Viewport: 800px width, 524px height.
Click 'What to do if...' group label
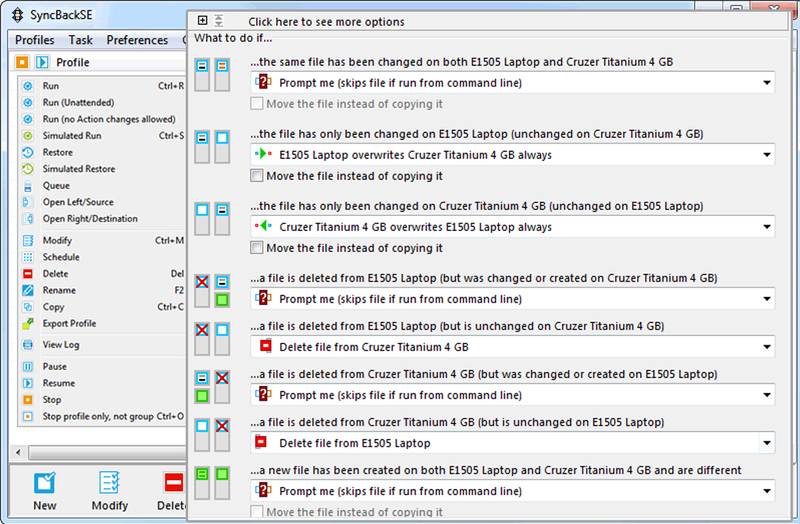click(233, 38)
